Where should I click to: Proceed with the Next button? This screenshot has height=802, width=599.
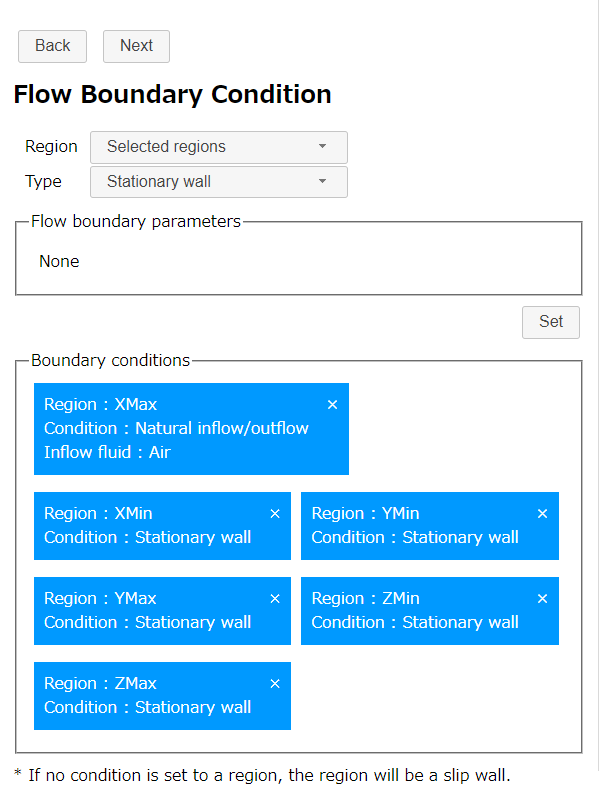tap(137, 47)
